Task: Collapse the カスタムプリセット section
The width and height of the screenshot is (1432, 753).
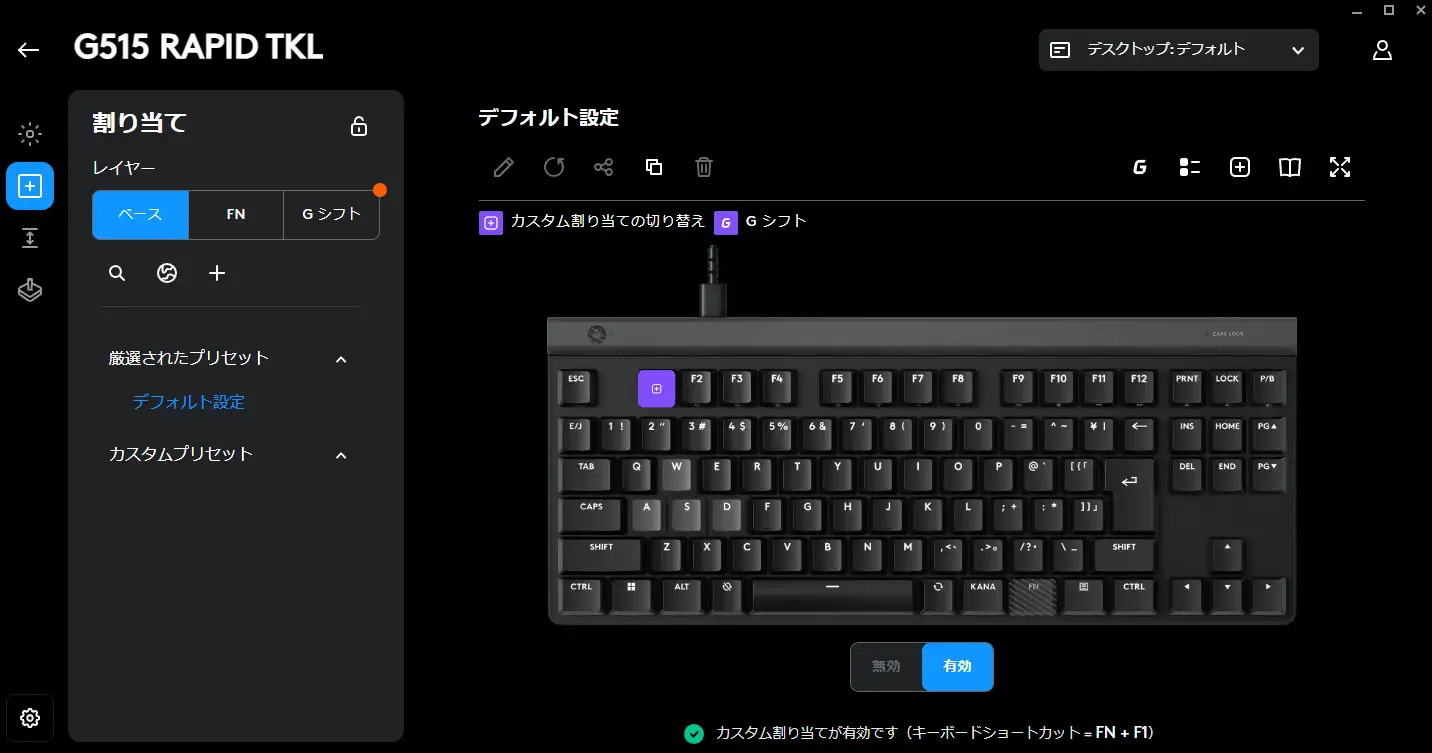Action: tap(341, 455)
